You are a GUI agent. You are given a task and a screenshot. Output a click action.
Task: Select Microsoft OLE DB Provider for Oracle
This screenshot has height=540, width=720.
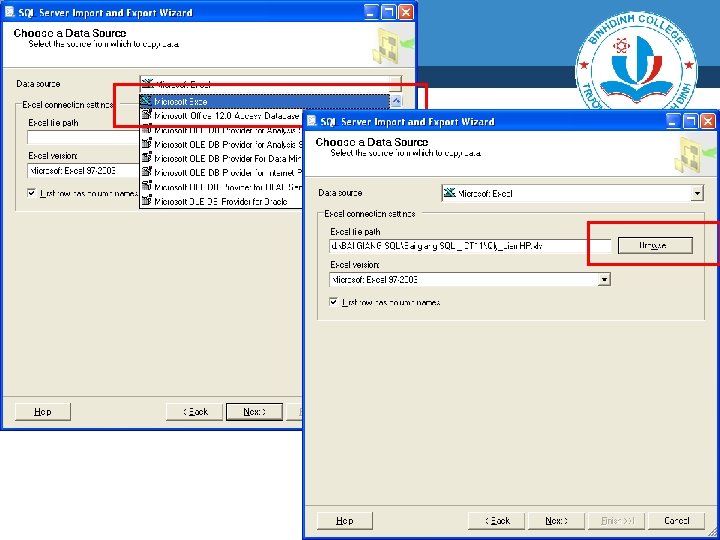pyautogui.click(x=221, y=202)
